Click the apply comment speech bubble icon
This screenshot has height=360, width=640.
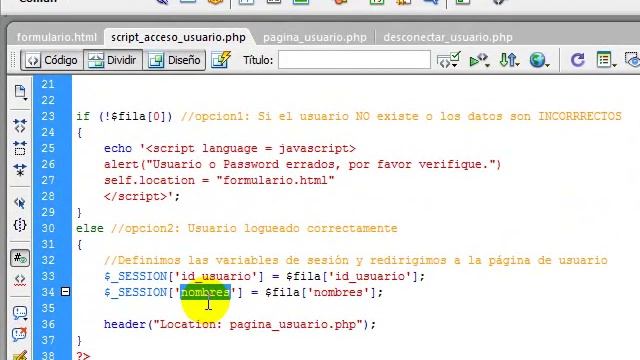tap(20, 313)
